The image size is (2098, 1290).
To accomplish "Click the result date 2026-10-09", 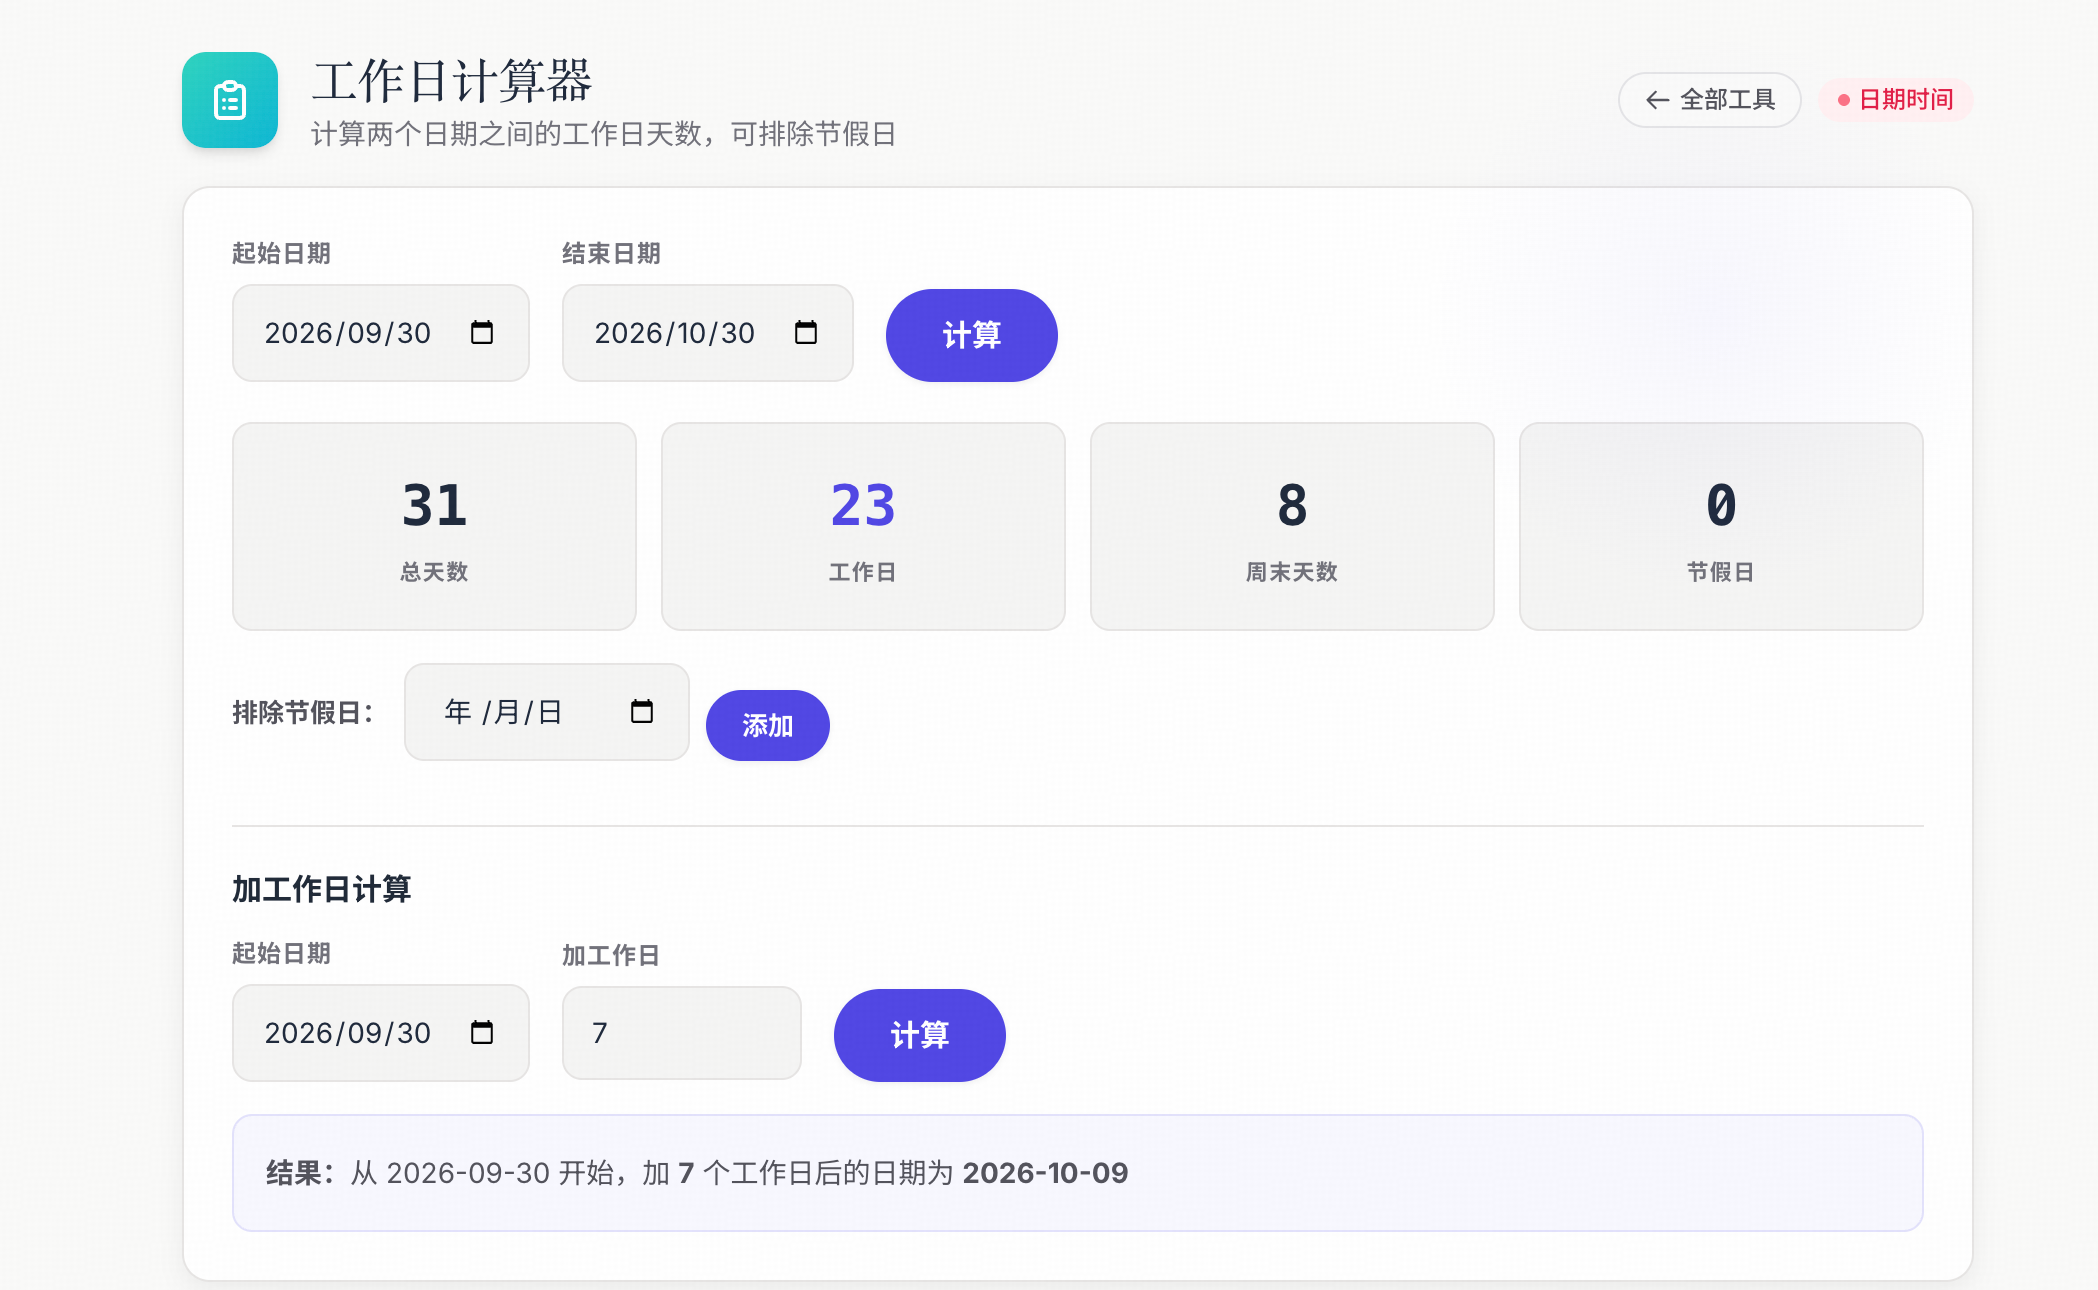I will [1045, 1173].
